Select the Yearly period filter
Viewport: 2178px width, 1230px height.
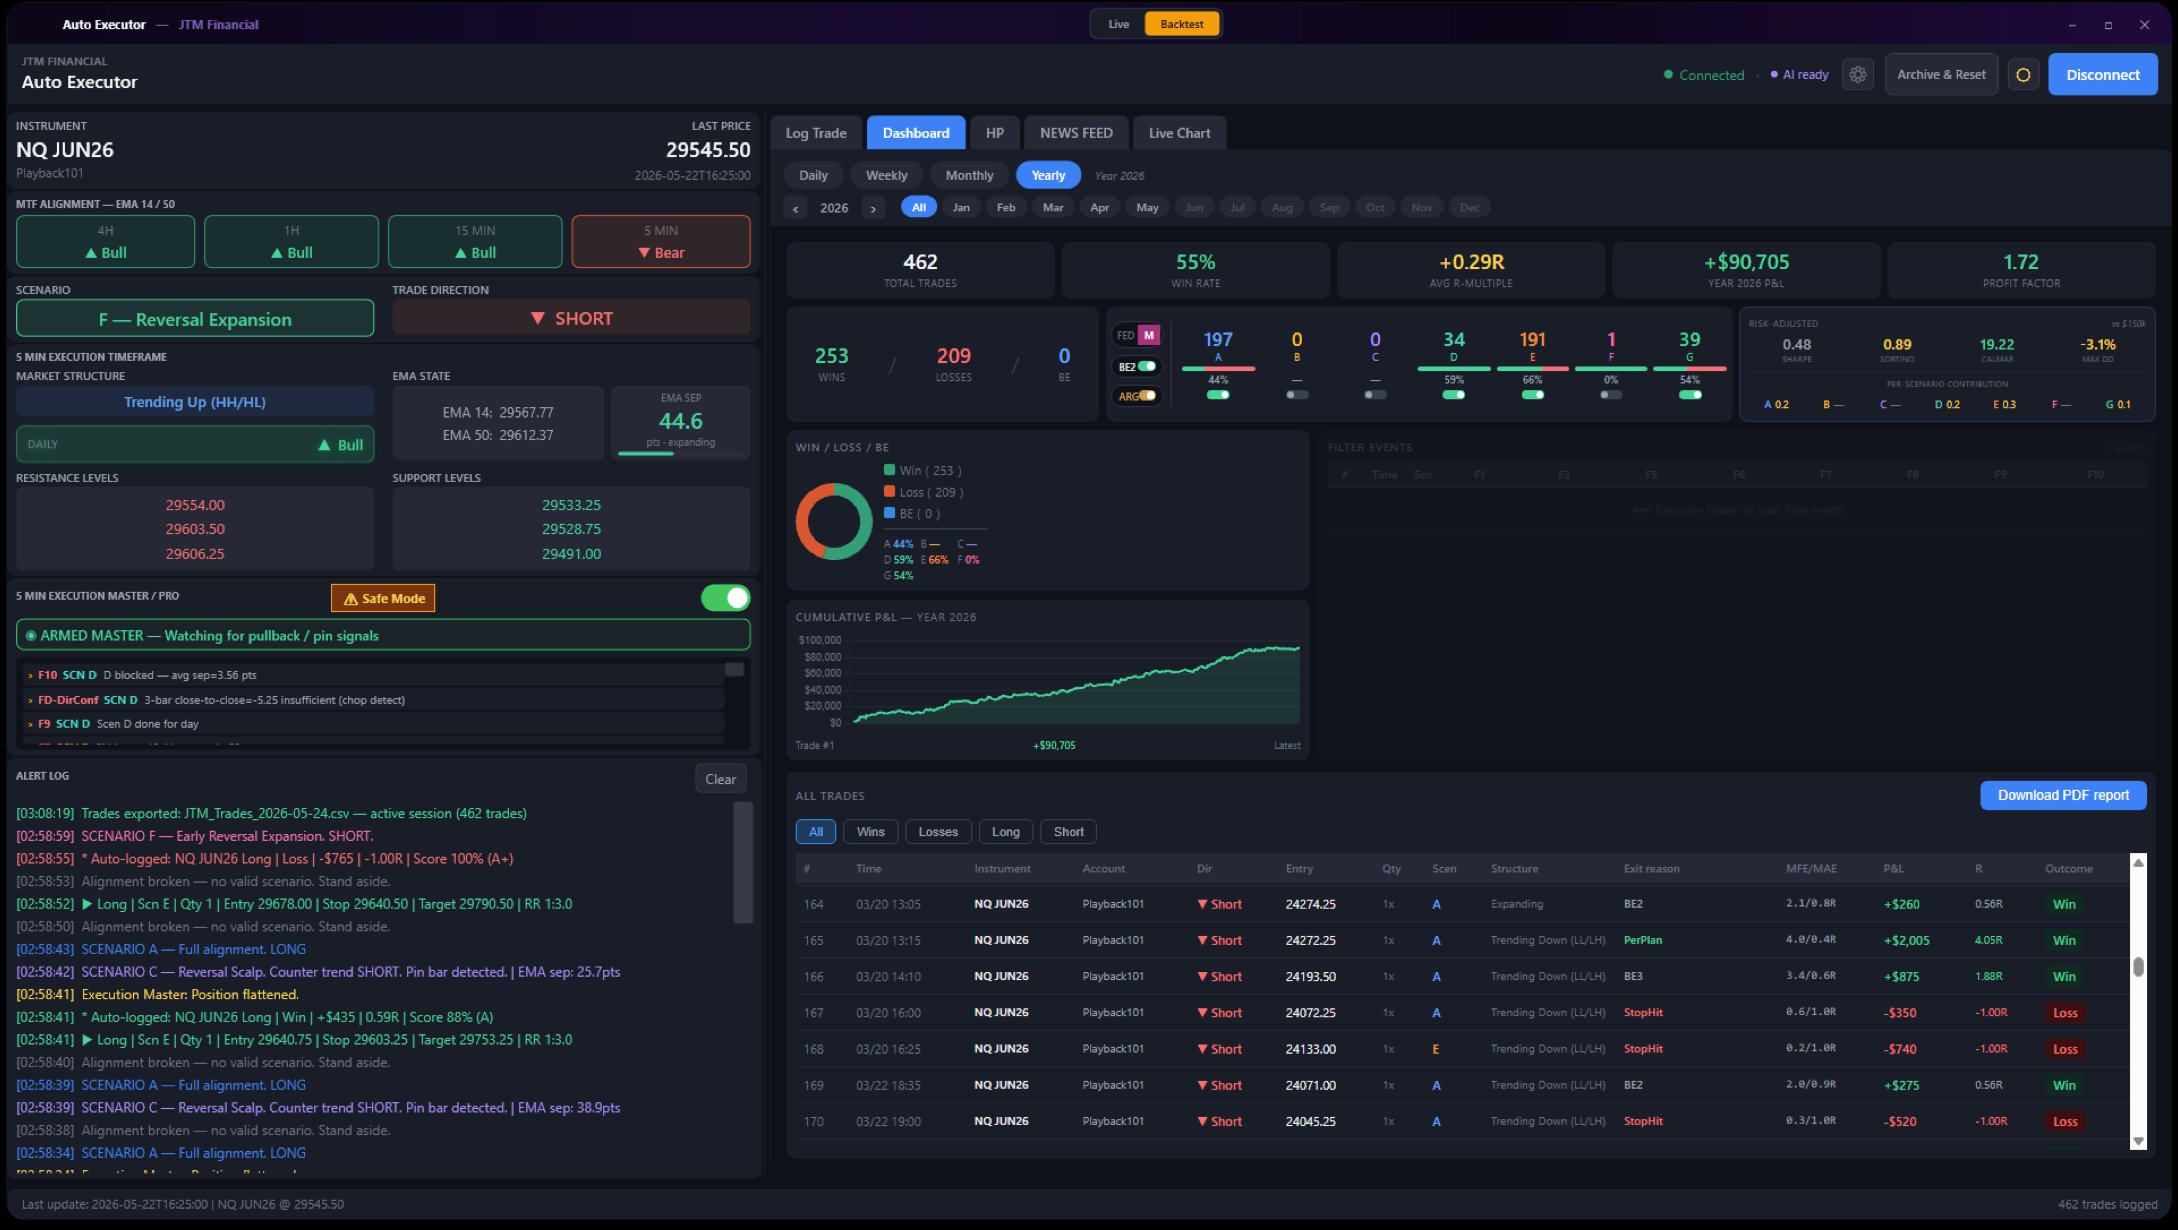coord(1048,175)
